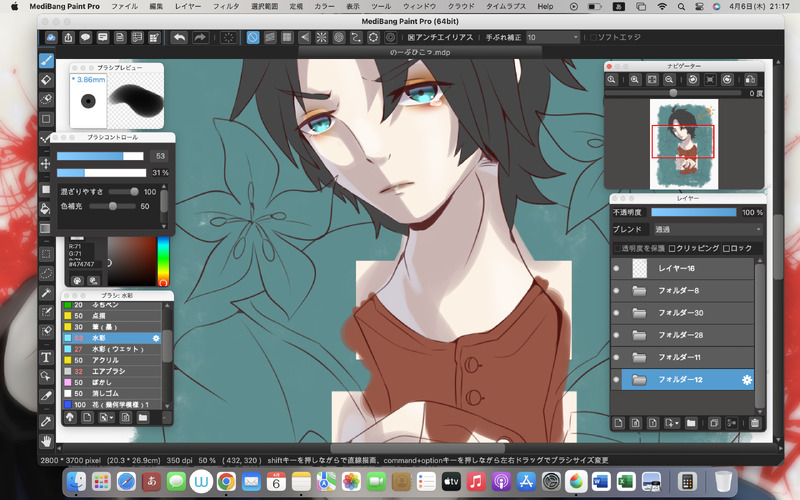800x500 pixels.
Task: Enable radial snap guide icon
Action: (x=321, y=37)
